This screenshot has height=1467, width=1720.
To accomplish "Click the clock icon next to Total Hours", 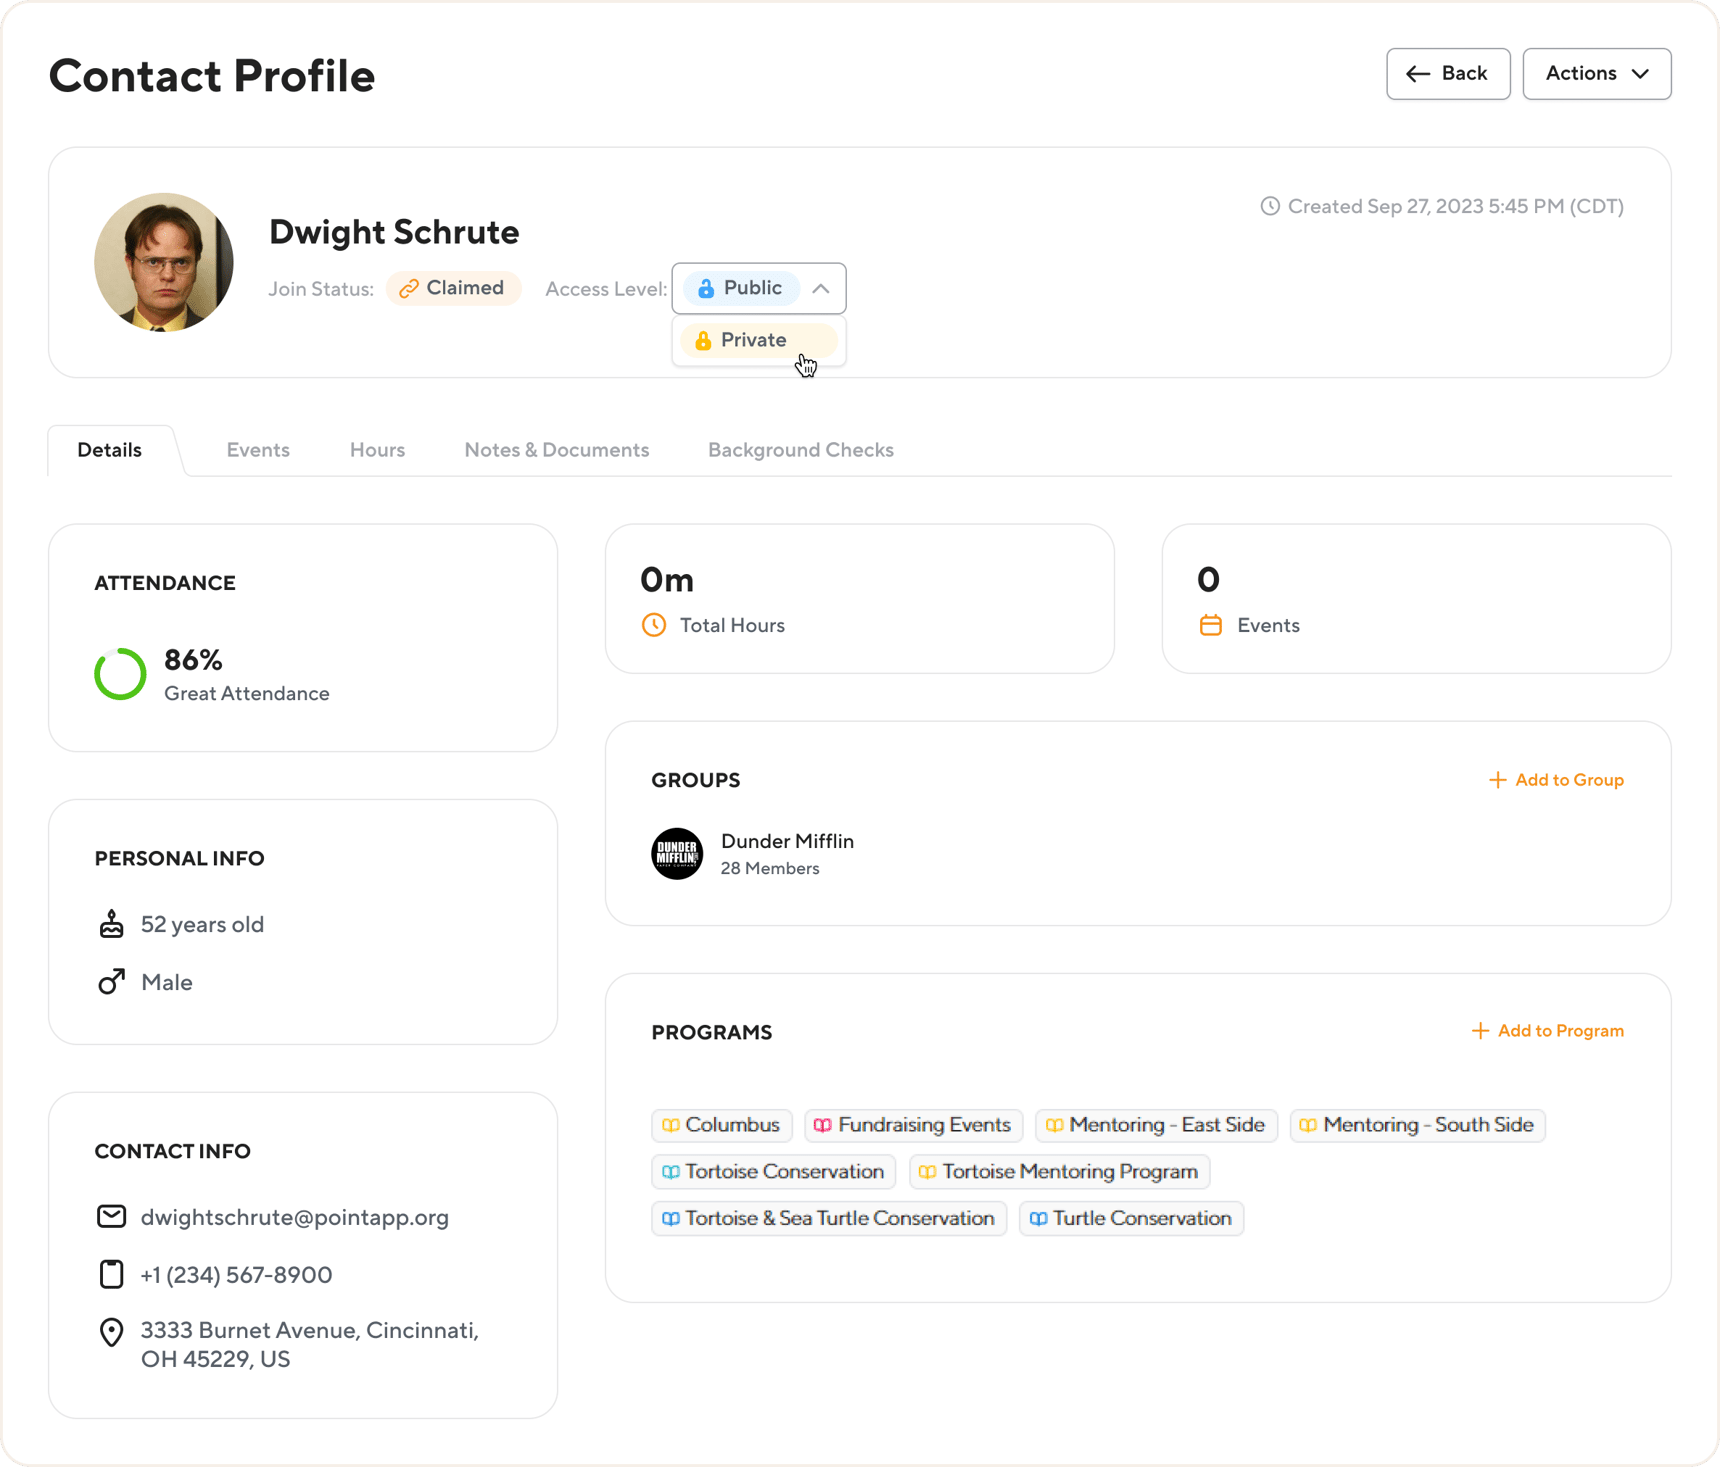I will [654, 625].
